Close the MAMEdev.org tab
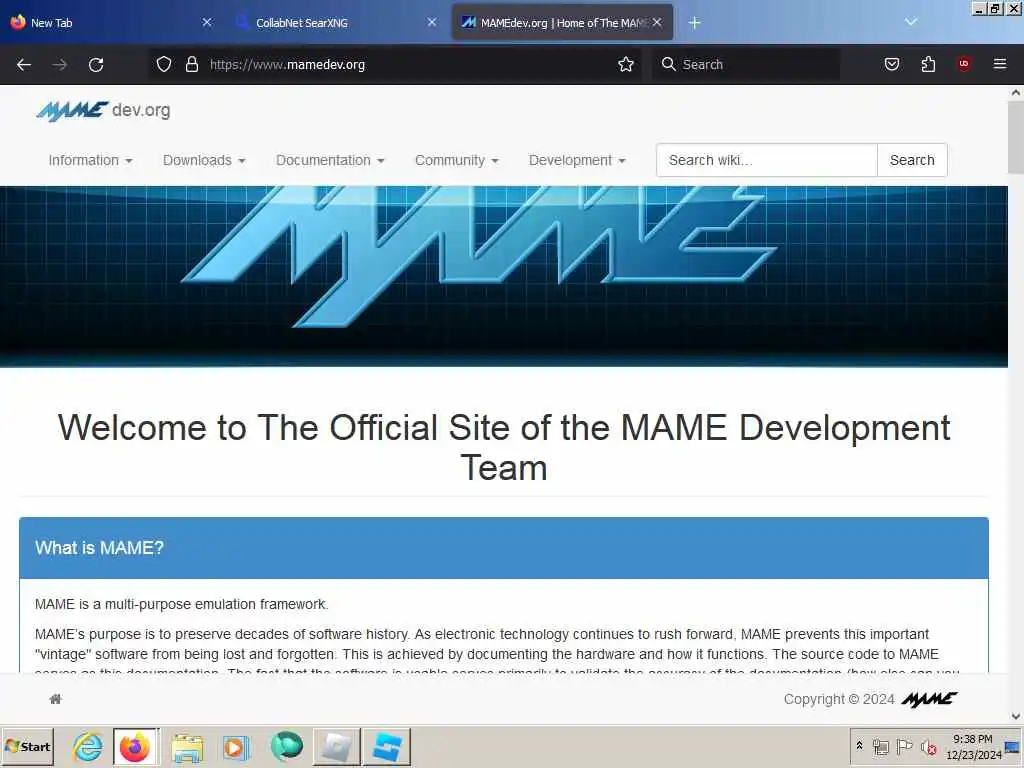 tap(657, 22)
